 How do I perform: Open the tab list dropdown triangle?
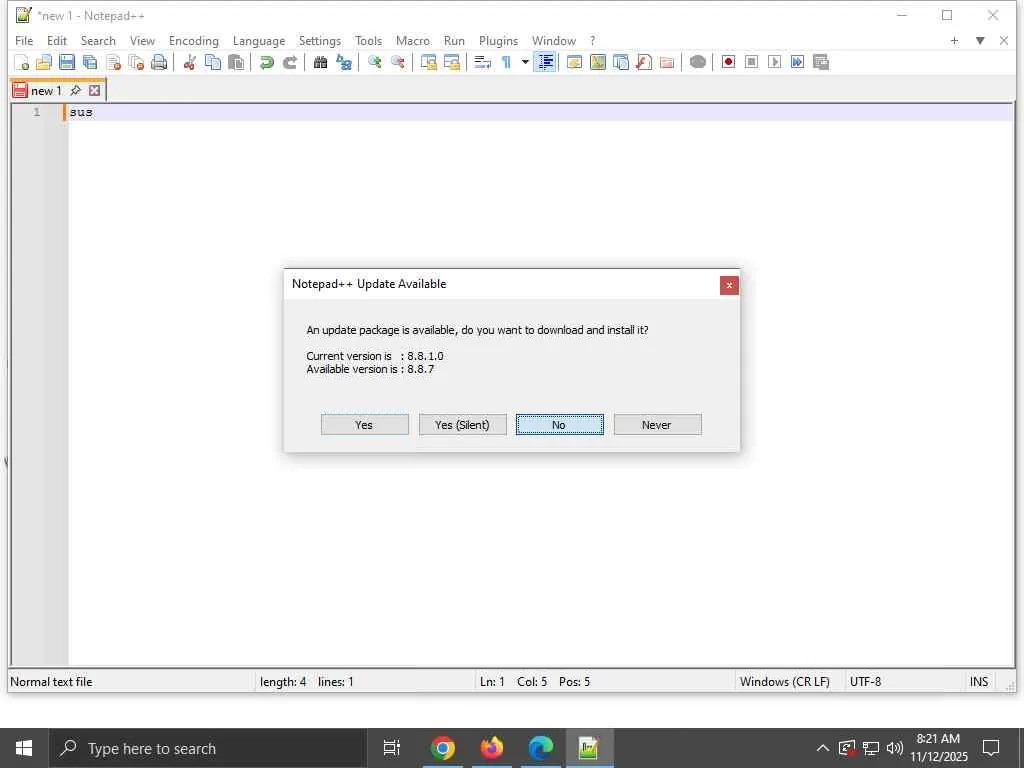[x=980, y=40]
